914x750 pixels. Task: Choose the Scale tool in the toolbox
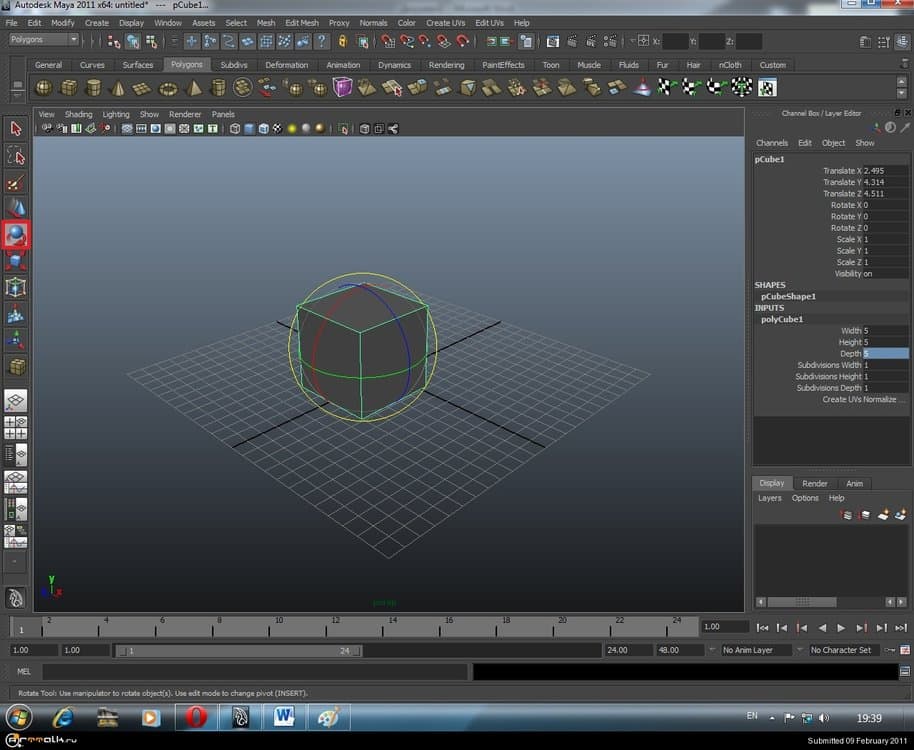(x=16, y=261)
